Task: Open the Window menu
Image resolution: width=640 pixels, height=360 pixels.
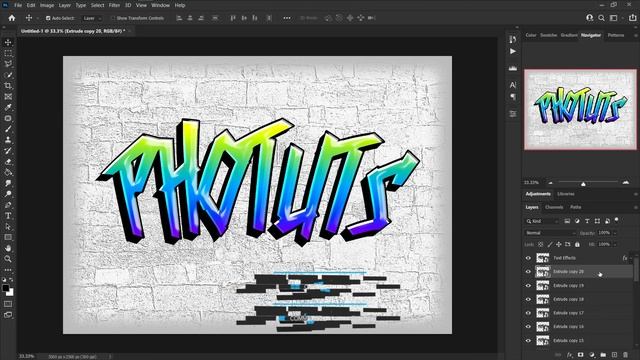Action: point(160,5)
